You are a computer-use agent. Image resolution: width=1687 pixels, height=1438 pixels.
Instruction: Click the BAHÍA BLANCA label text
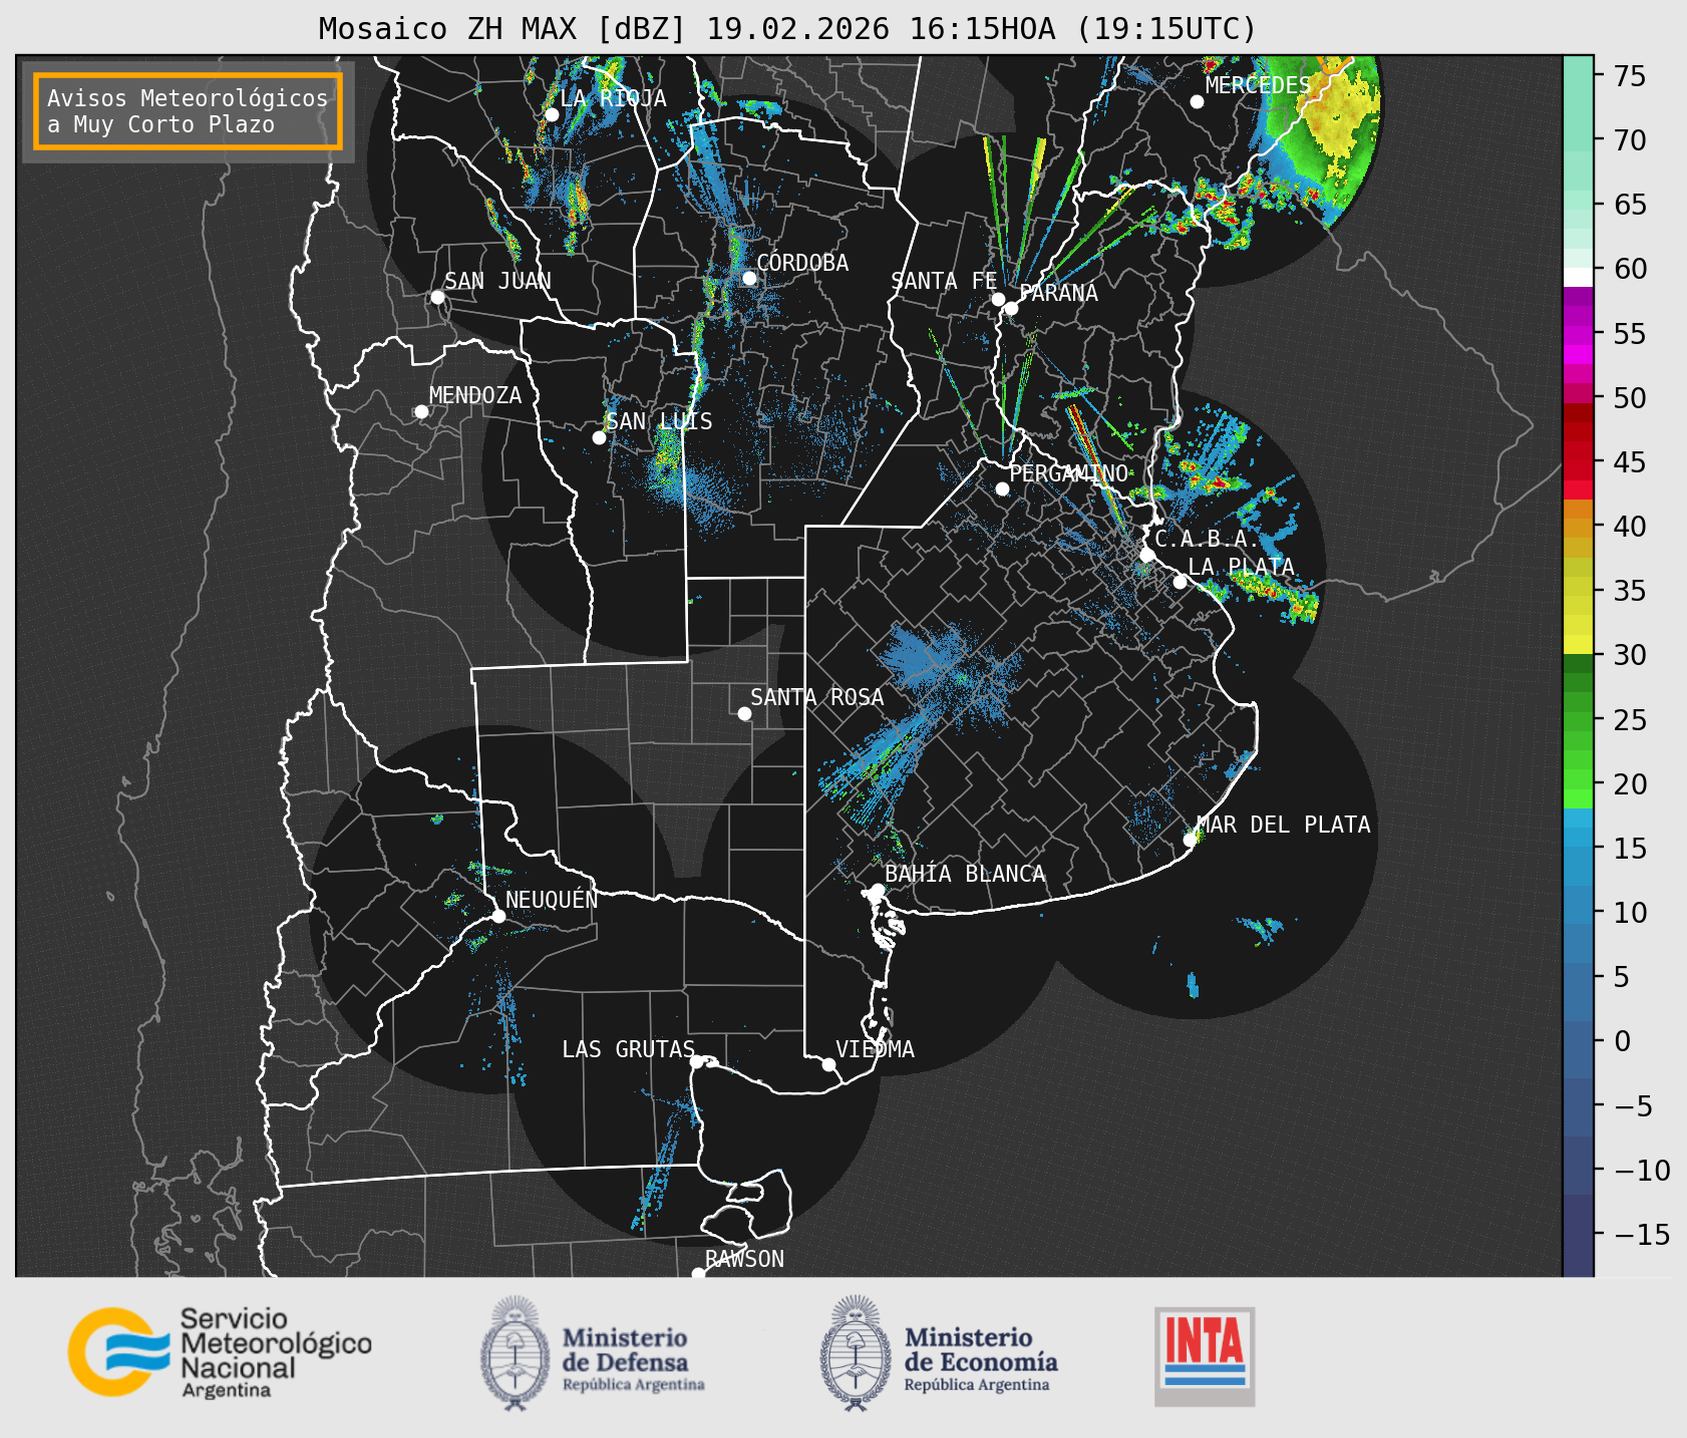[x=965, y=874]
